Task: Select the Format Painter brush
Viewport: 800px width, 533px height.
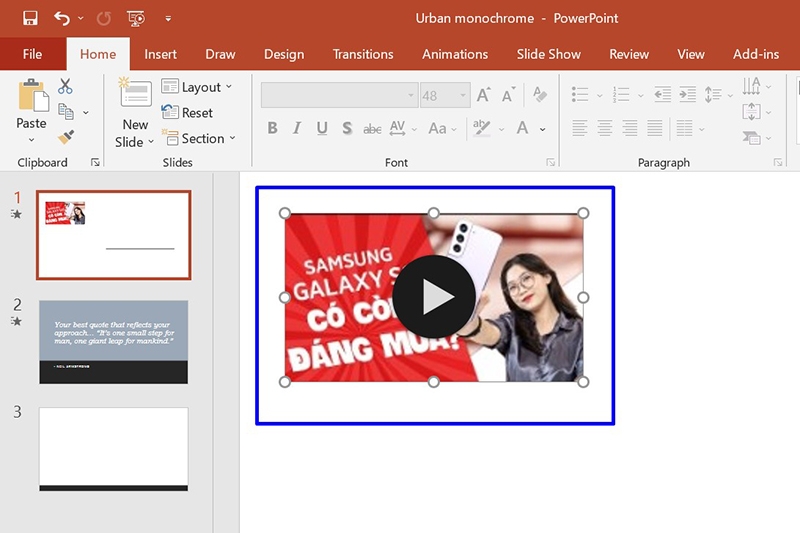Action: (x=66, y=136)
